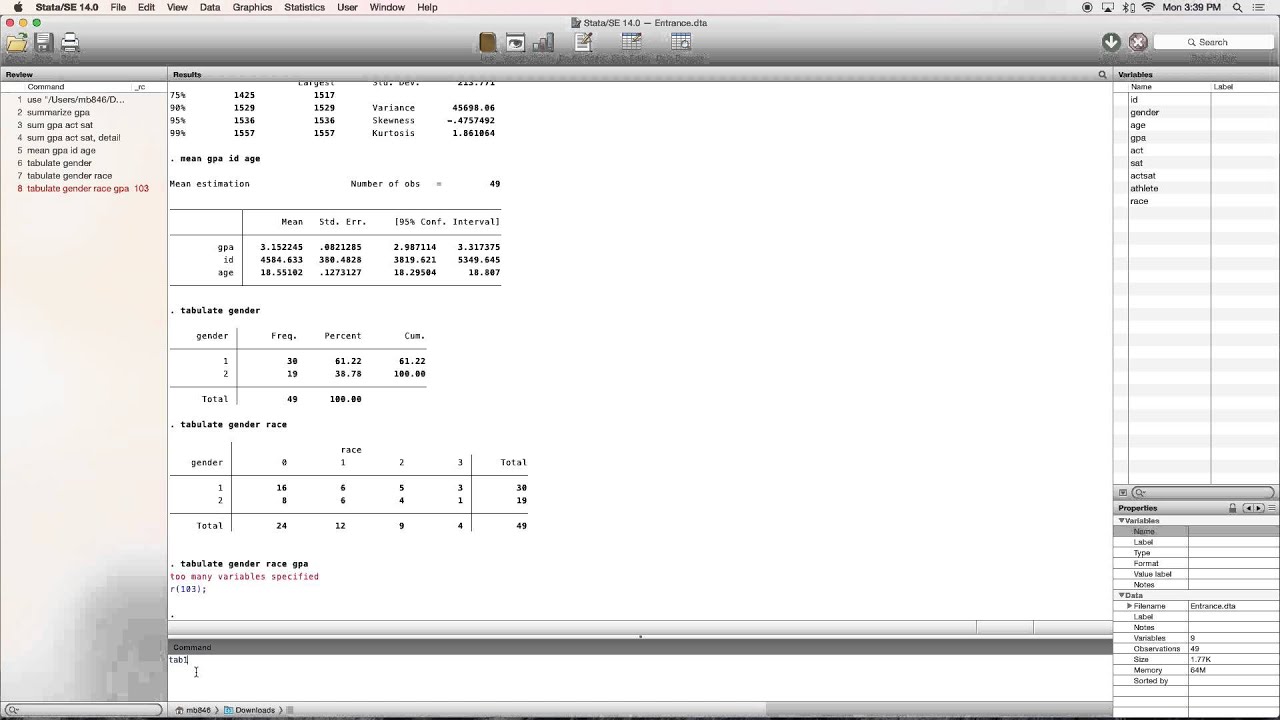The height and width of the screenshot is (720, 1280).
Task: Click the AirPlay display menu bar icon
Action: [1108, 7]
